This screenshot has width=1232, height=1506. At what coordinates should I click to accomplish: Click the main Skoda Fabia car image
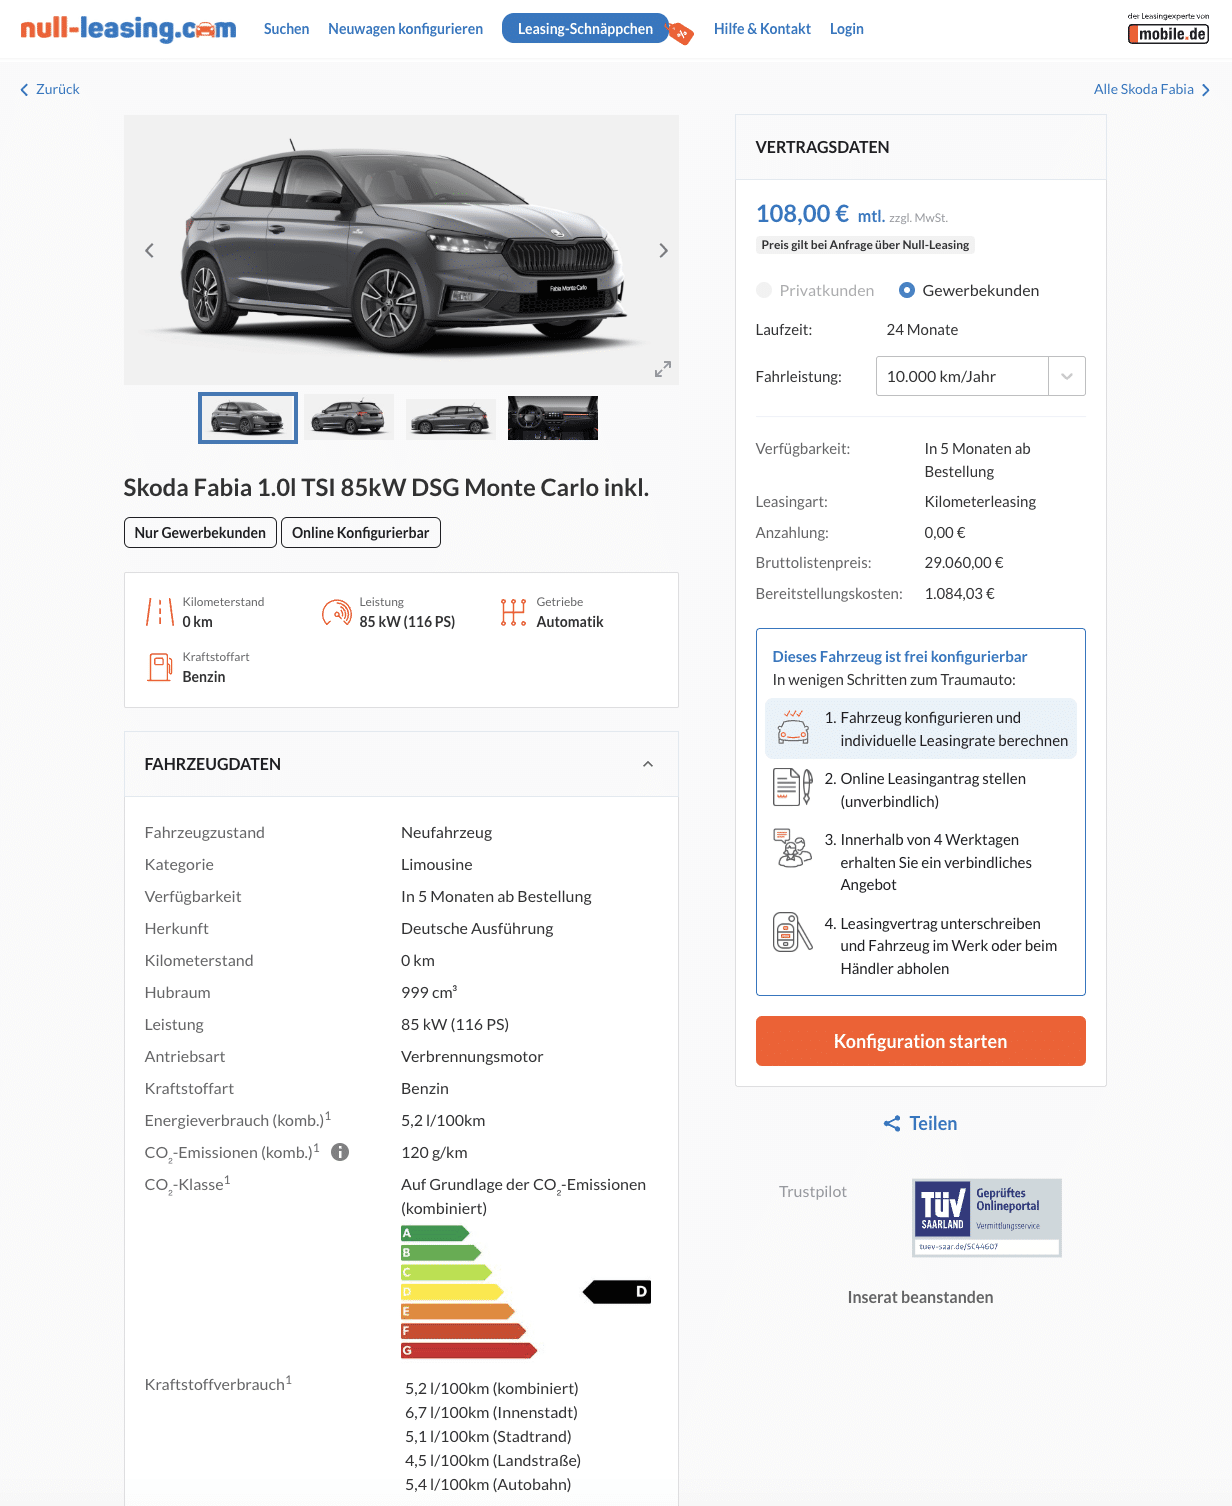[x=401, y=250]
